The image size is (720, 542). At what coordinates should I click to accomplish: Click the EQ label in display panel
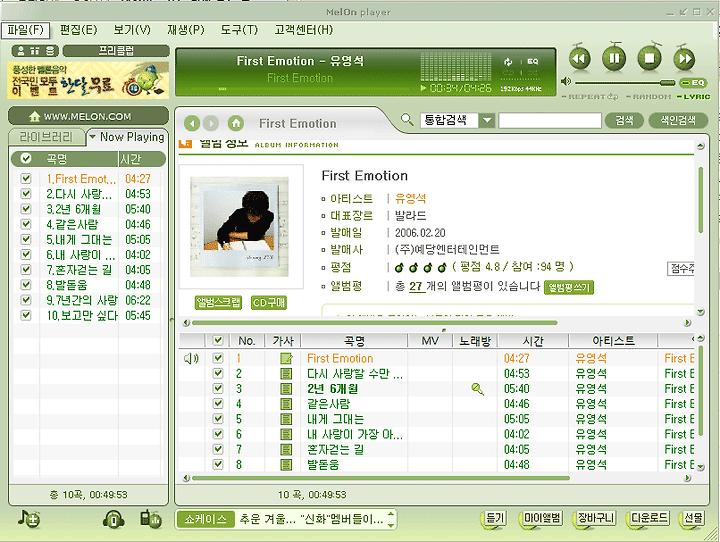(x=533, y=62)
